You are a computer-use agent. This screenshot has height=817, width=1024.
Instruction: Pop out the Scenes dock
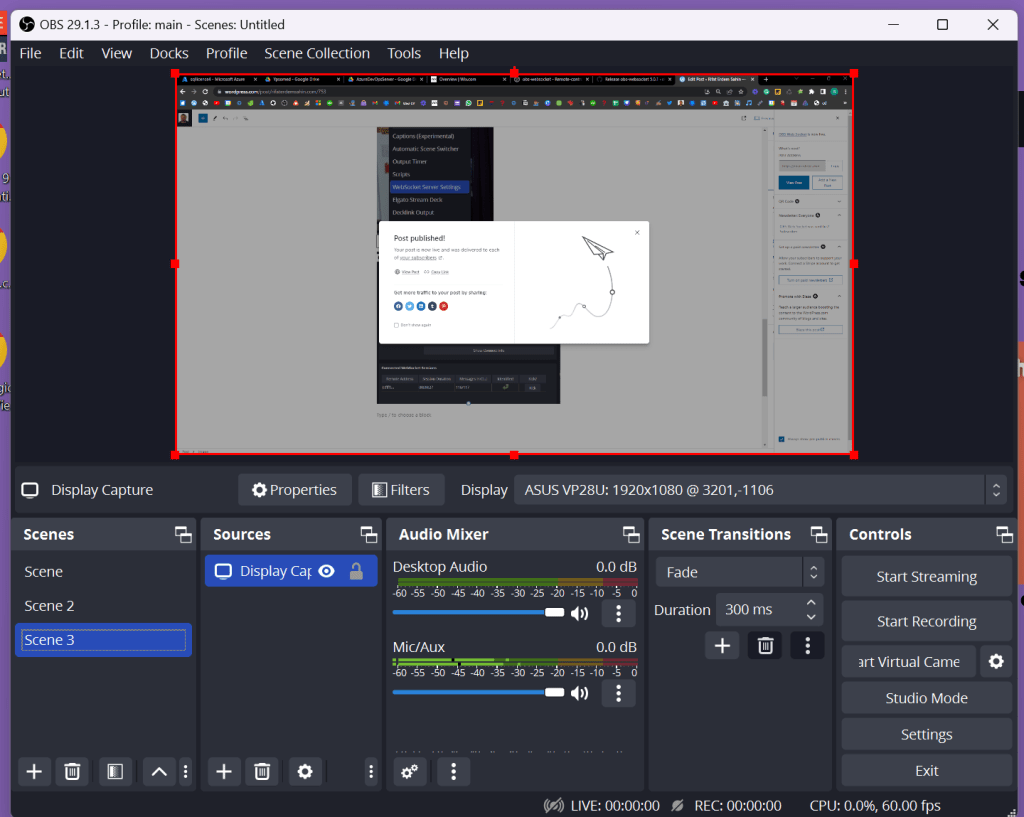183,535
